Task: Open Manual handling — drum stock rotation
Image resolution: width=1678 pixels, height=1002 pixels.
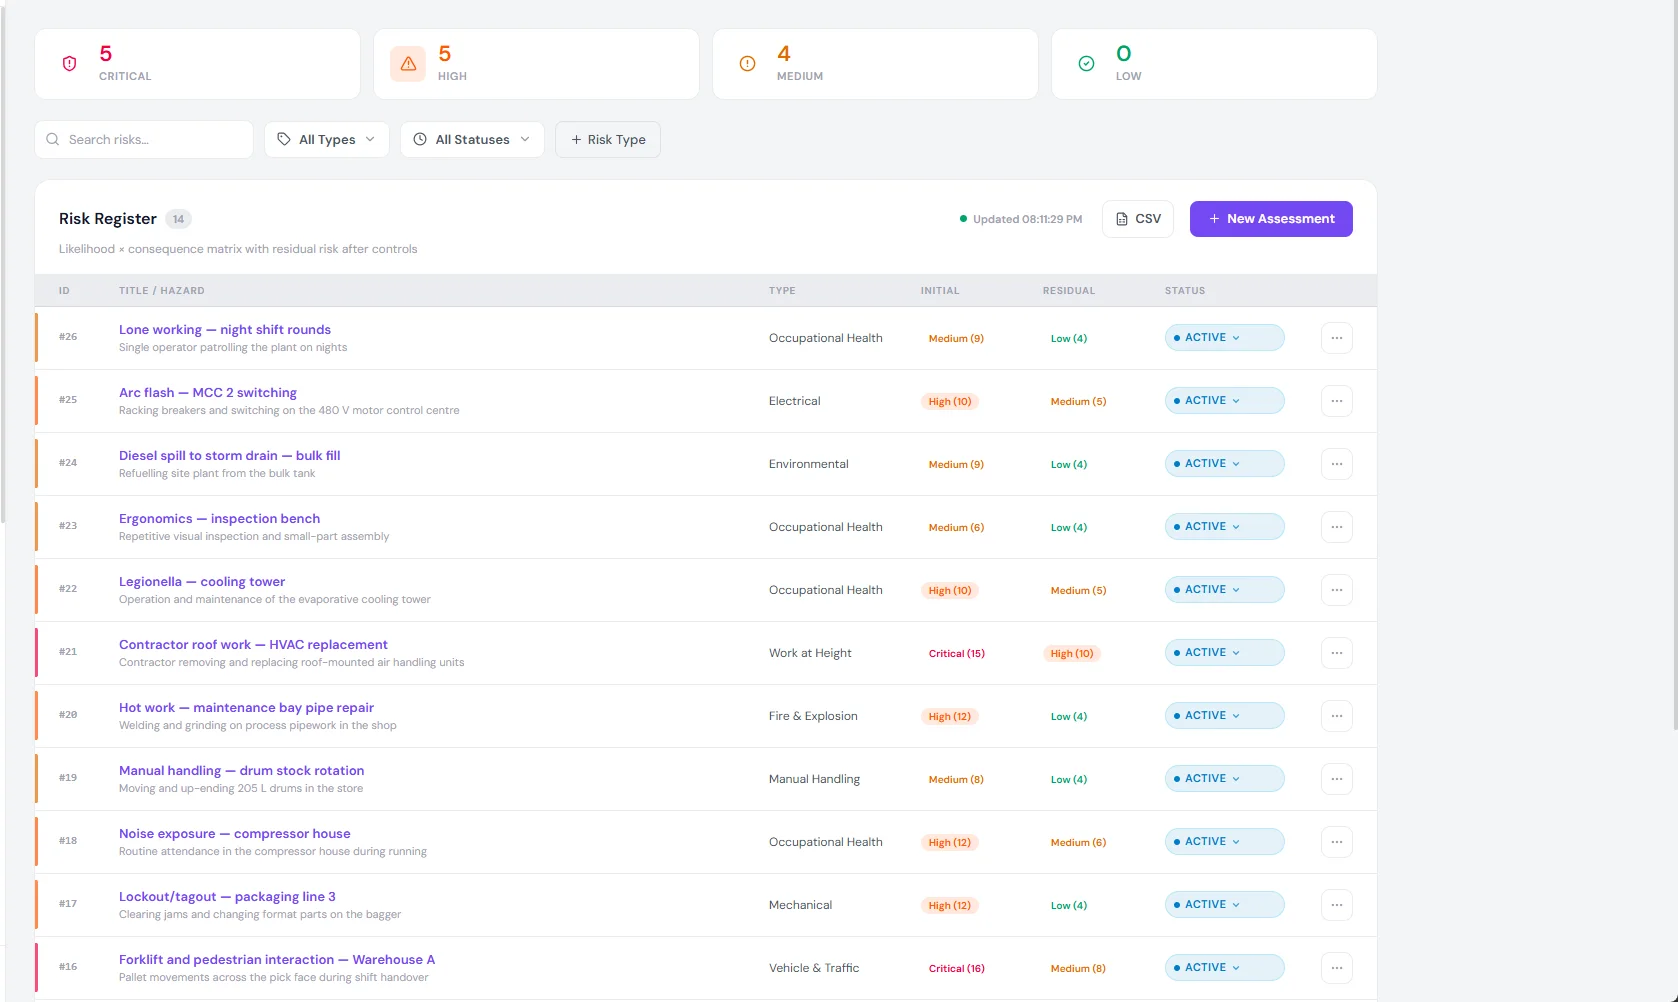Action: pyautogui.click(x=242, y=771)
